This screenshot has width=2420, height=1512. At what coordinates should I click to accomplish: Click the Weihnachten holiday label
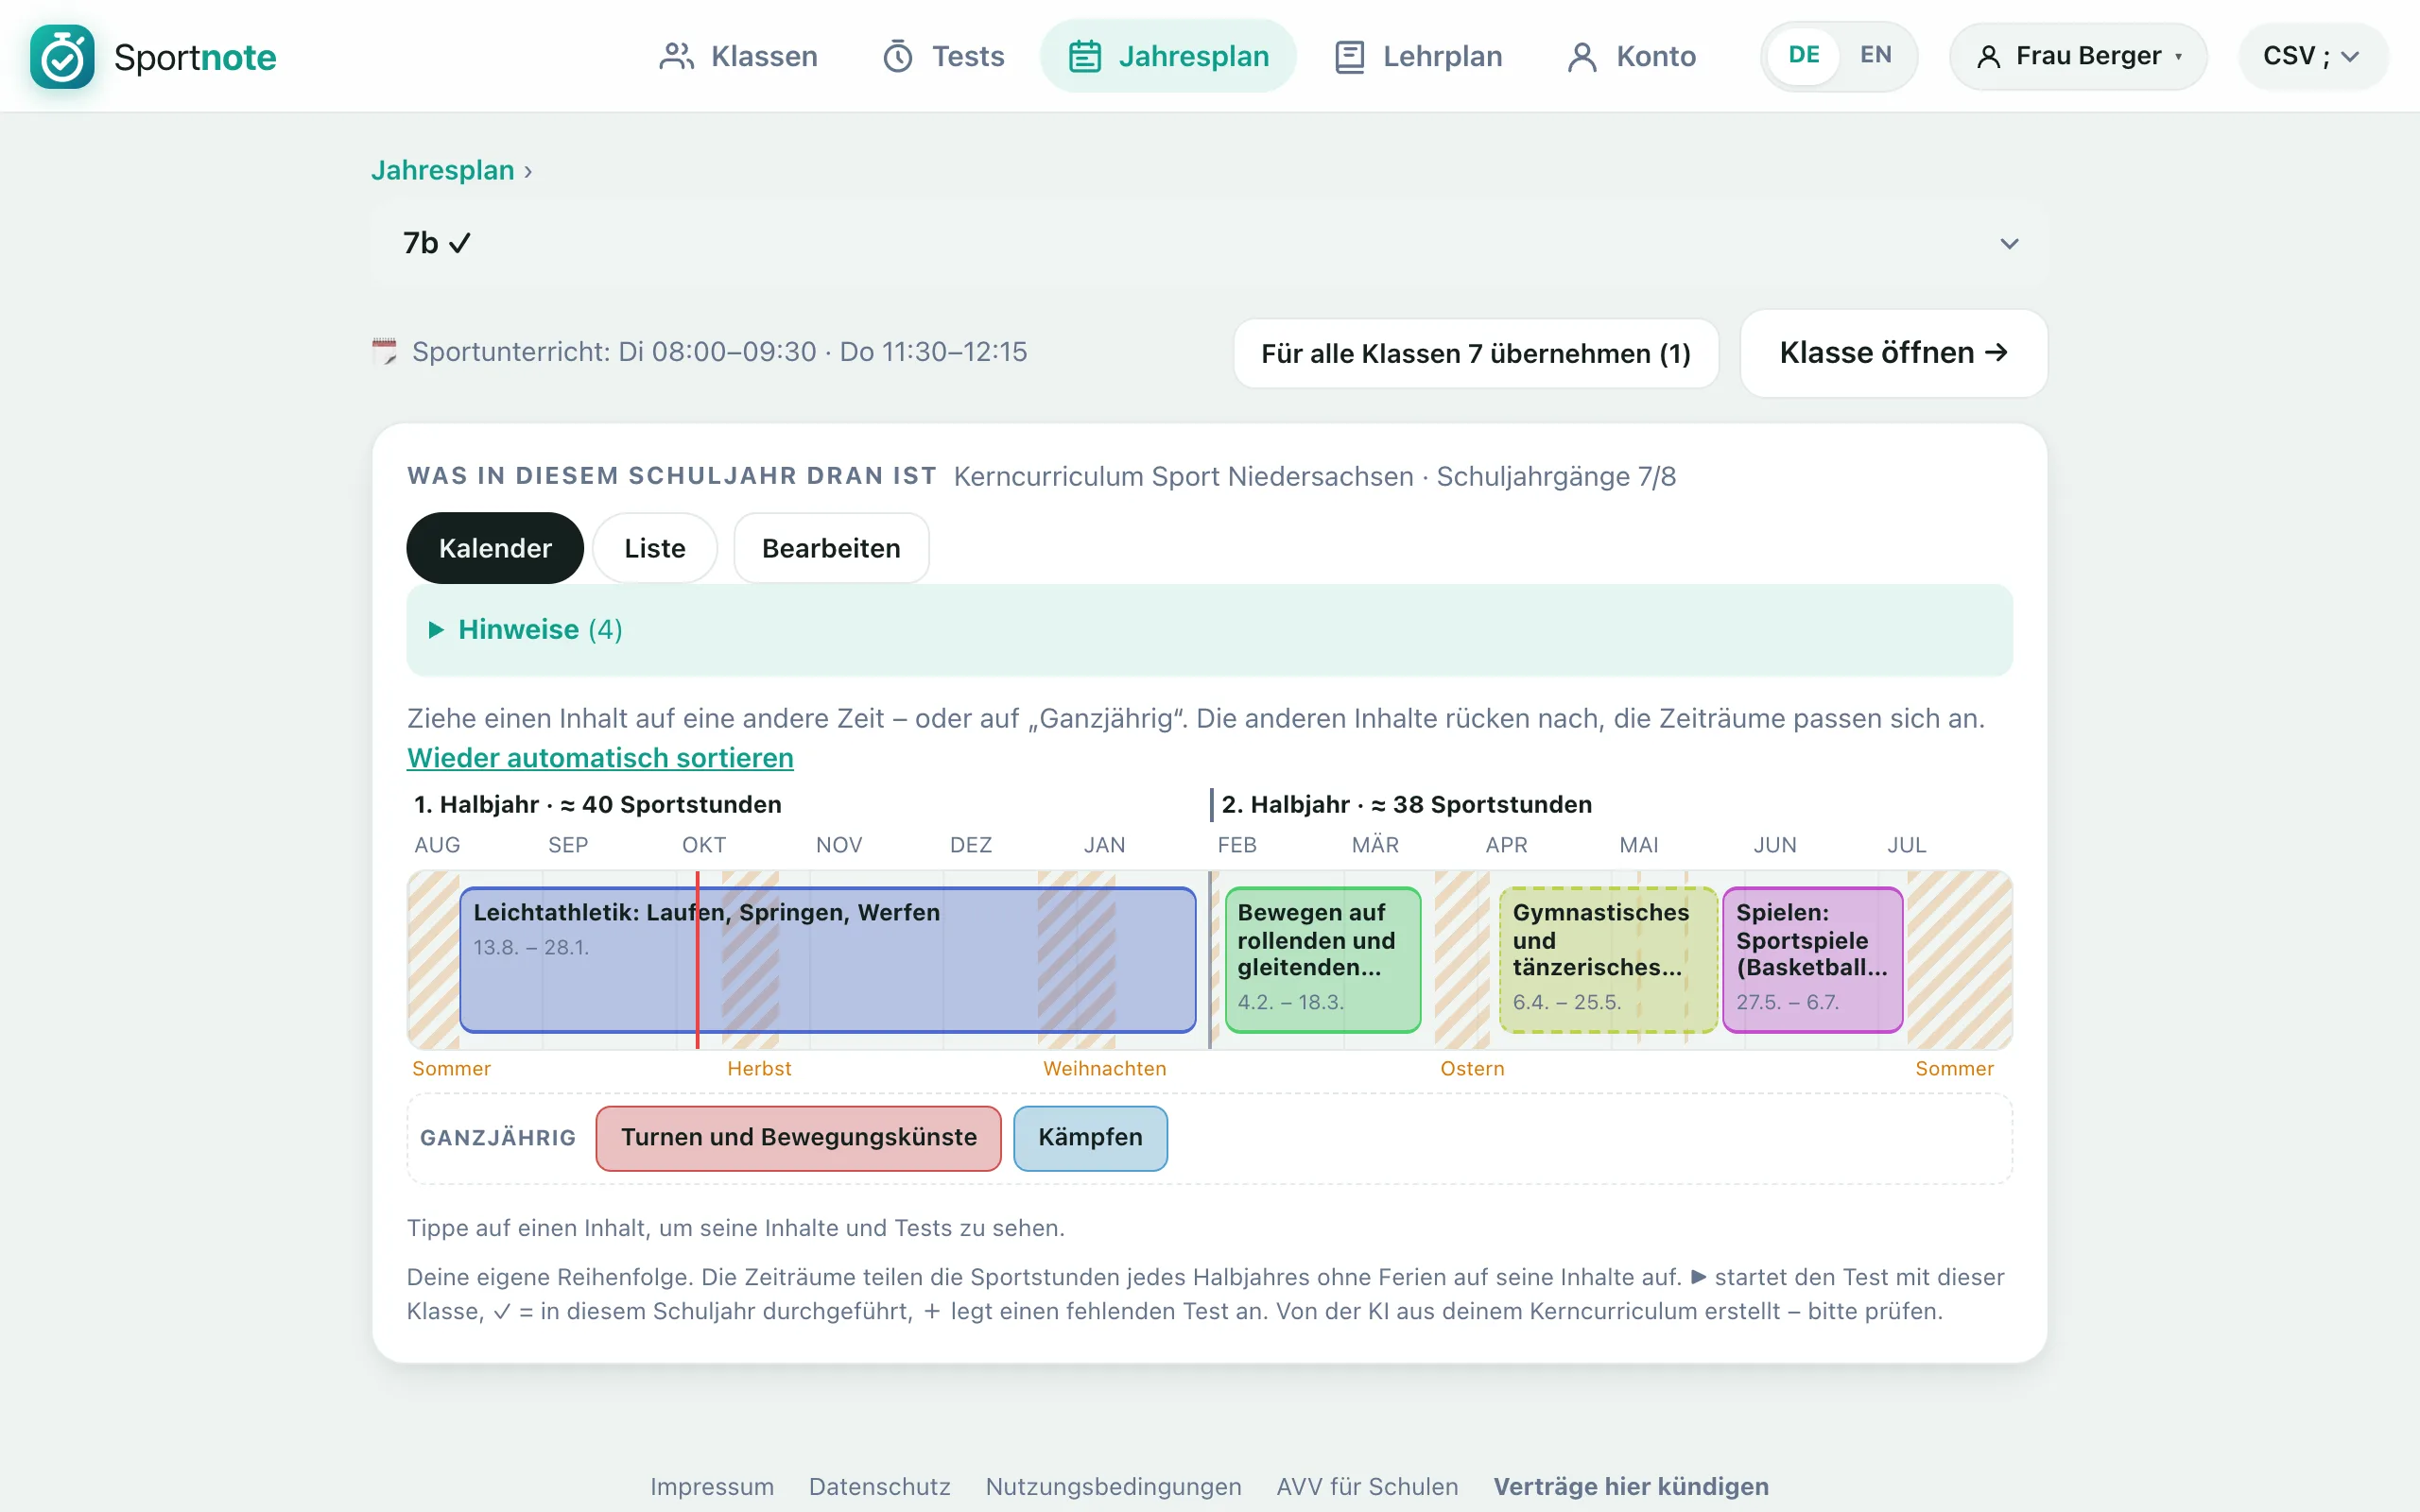pyautogui.click(x=1104, y=1069)
